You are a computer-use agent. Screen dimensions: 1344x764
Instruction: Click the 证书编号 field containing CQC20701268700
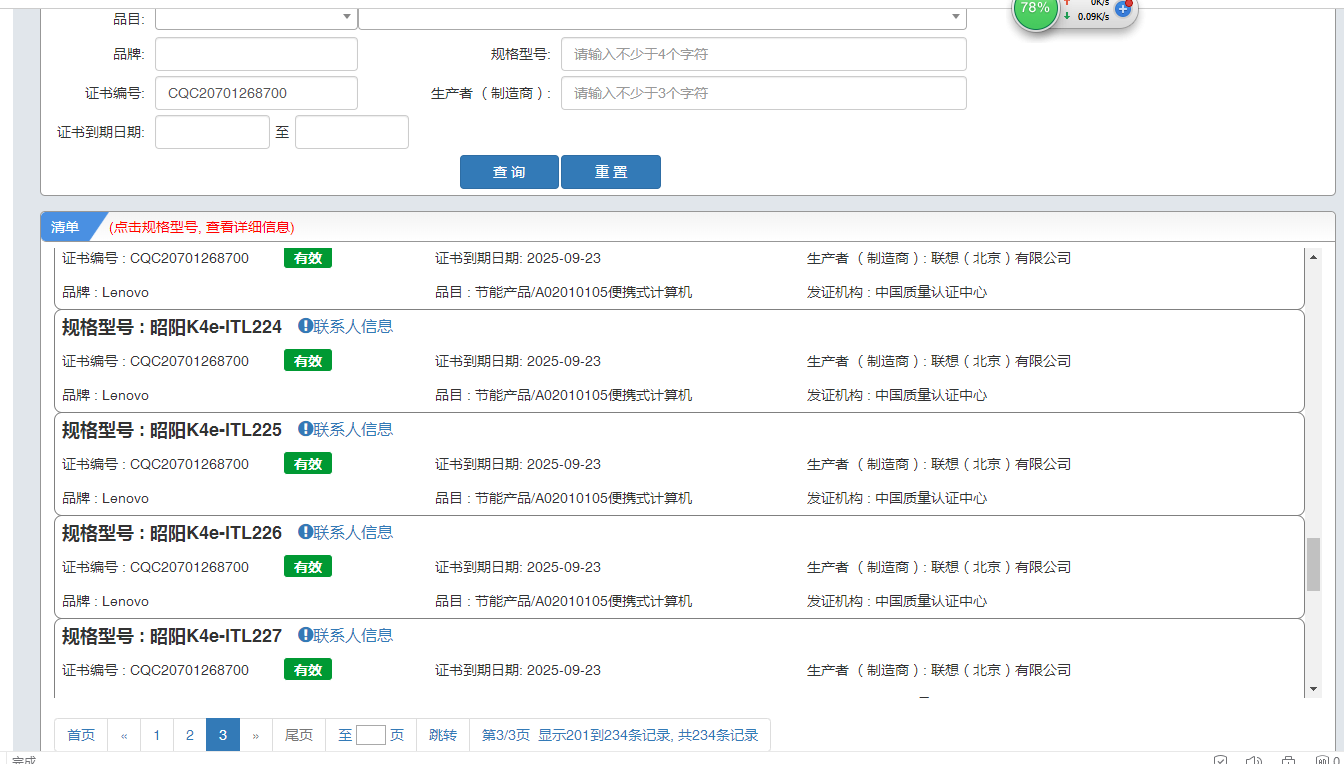coord(256,93)
